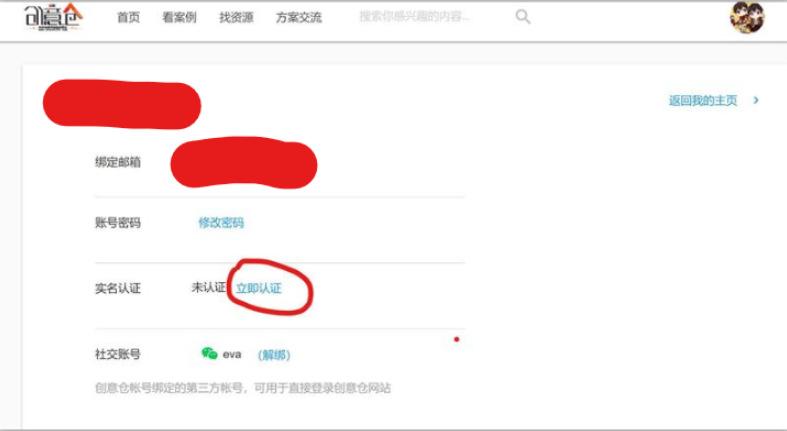Click (解绑) to unbind WeChat
The width and height of the screenshot is (787, 431).
click(x=274, y=355)
